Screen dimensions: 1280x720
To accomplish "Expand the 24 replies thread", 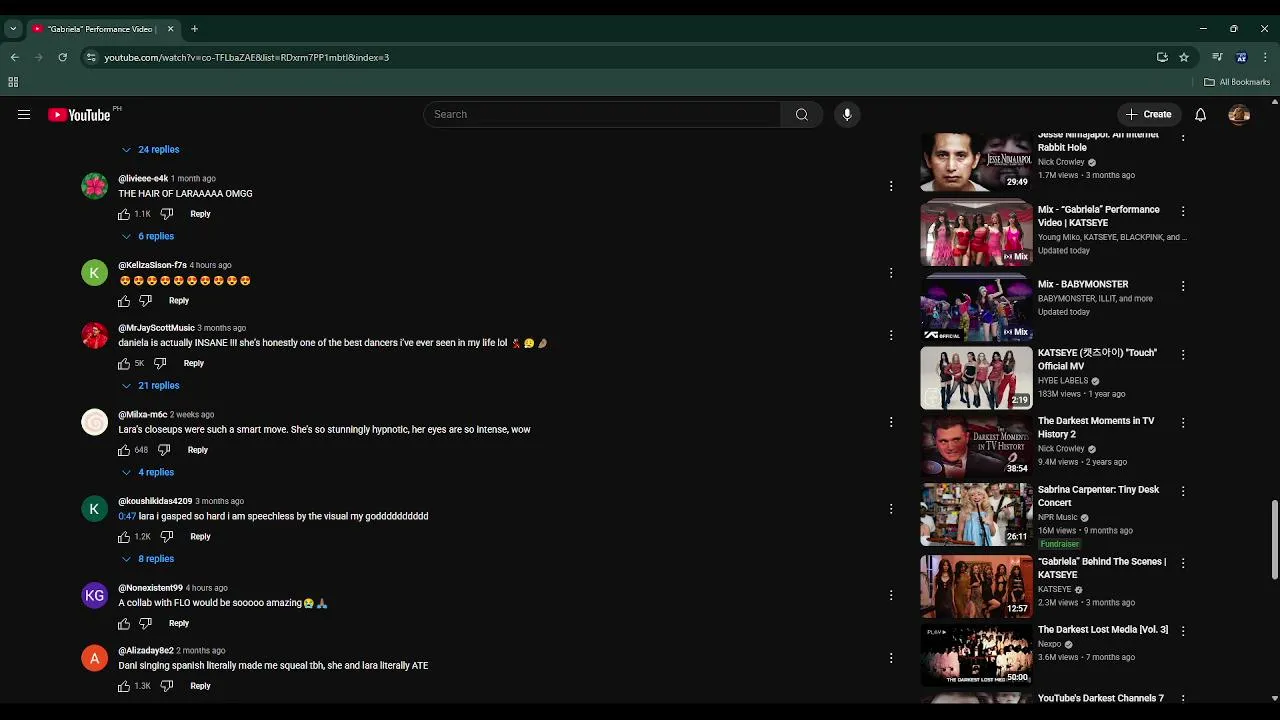I will tap(151, 150).
